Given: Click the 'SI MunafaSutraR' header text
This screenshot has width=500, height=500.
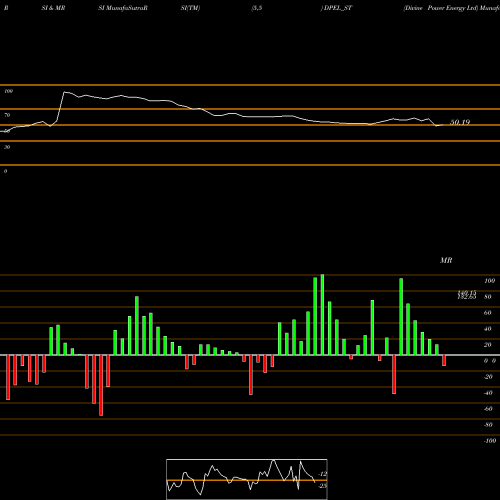Looking at the screenshot, I should pos(123,8).
